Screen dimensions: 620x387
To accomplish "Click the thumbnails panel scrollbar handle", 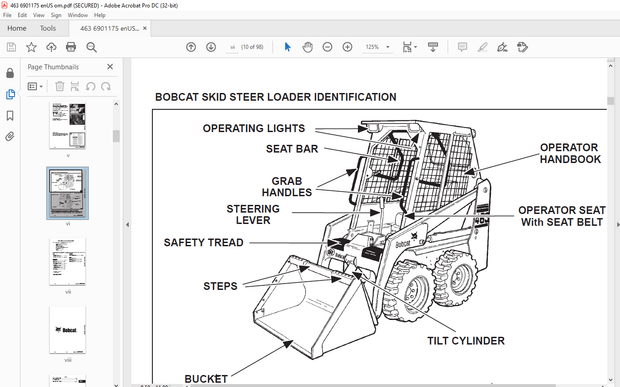I will coord(116,136).
